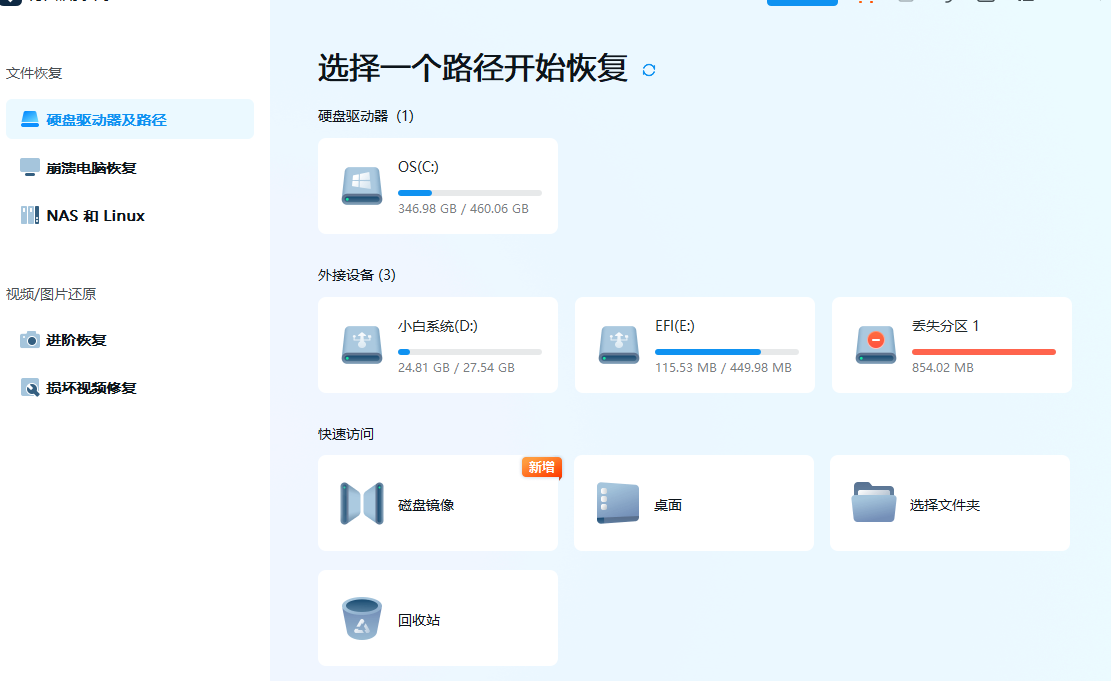Choose the EFI(E:) partition card

pos(694,344)
